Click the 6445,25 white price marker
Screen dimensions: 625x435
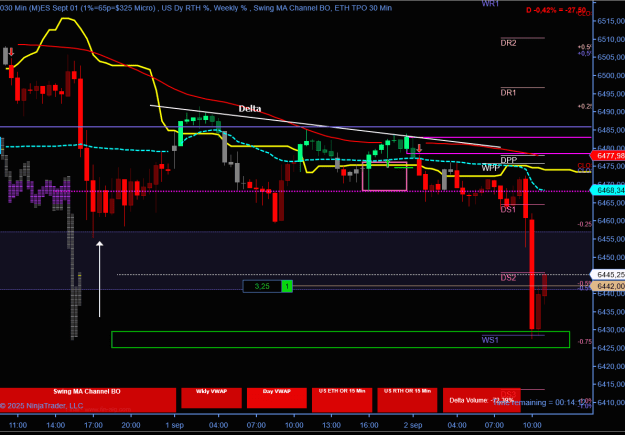pyautogui.click(x=607, y=274)
